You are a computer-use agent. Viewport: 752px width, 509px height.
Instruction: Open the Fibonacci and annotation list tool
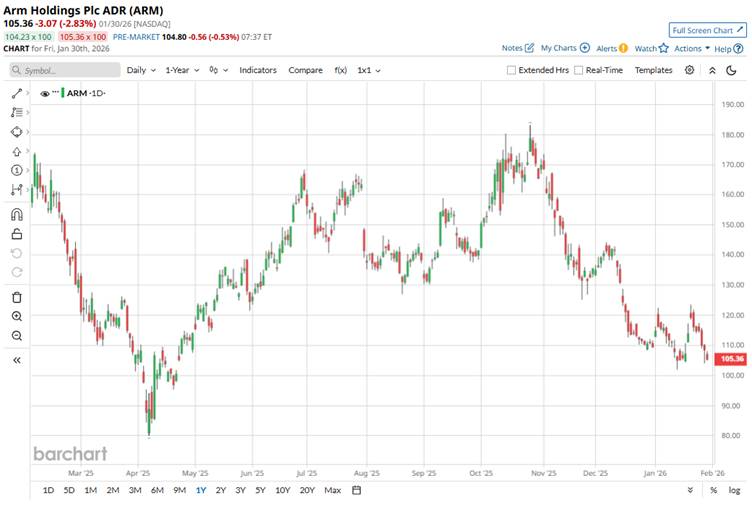click(17, 112)
